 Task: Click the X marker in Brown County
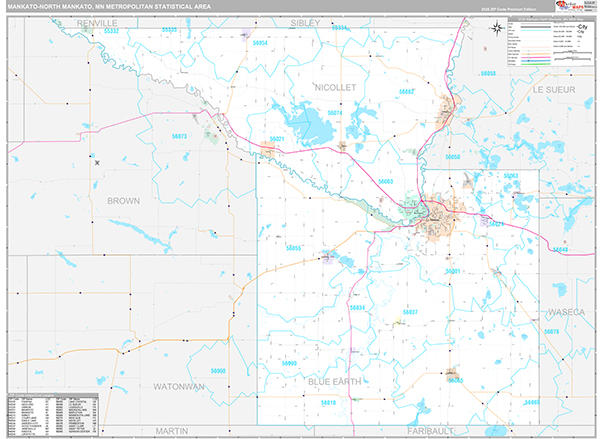tap(97, 163)
